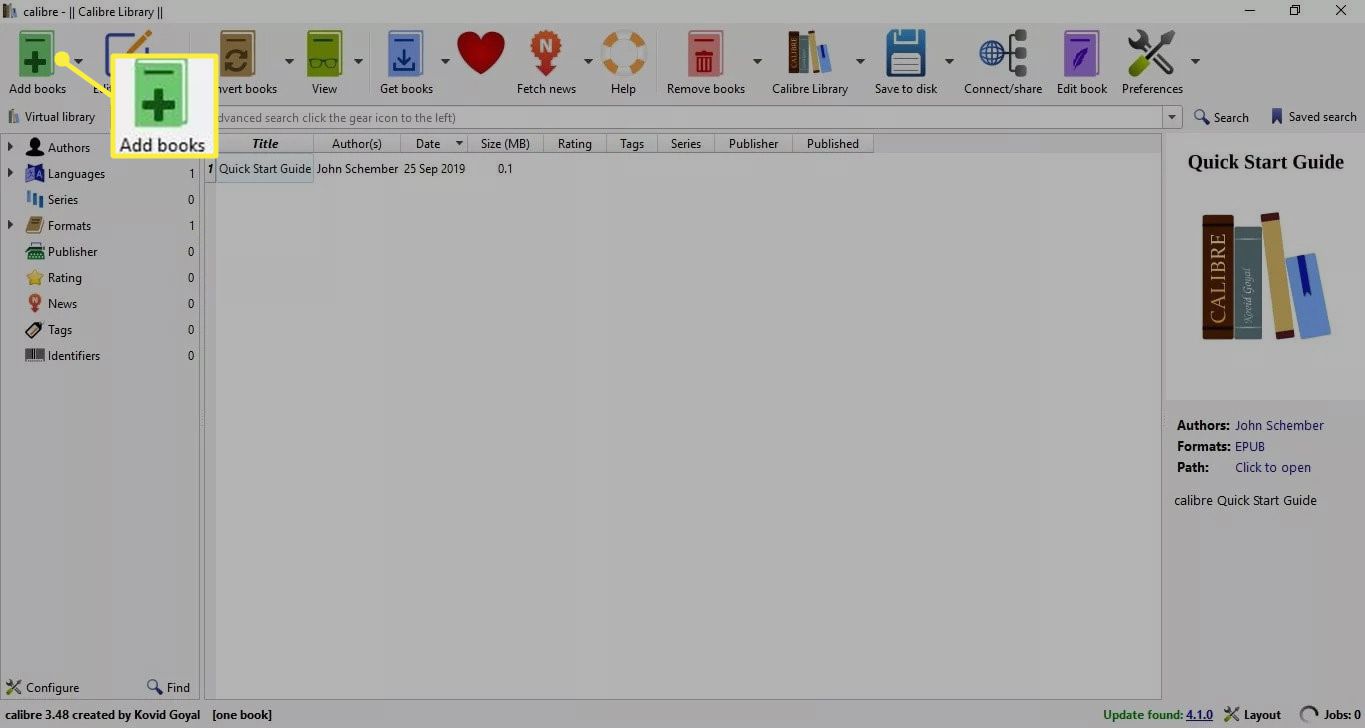Click the red heart donate icon
This screenshot has width=1365, height=728.
click(481, 53)
